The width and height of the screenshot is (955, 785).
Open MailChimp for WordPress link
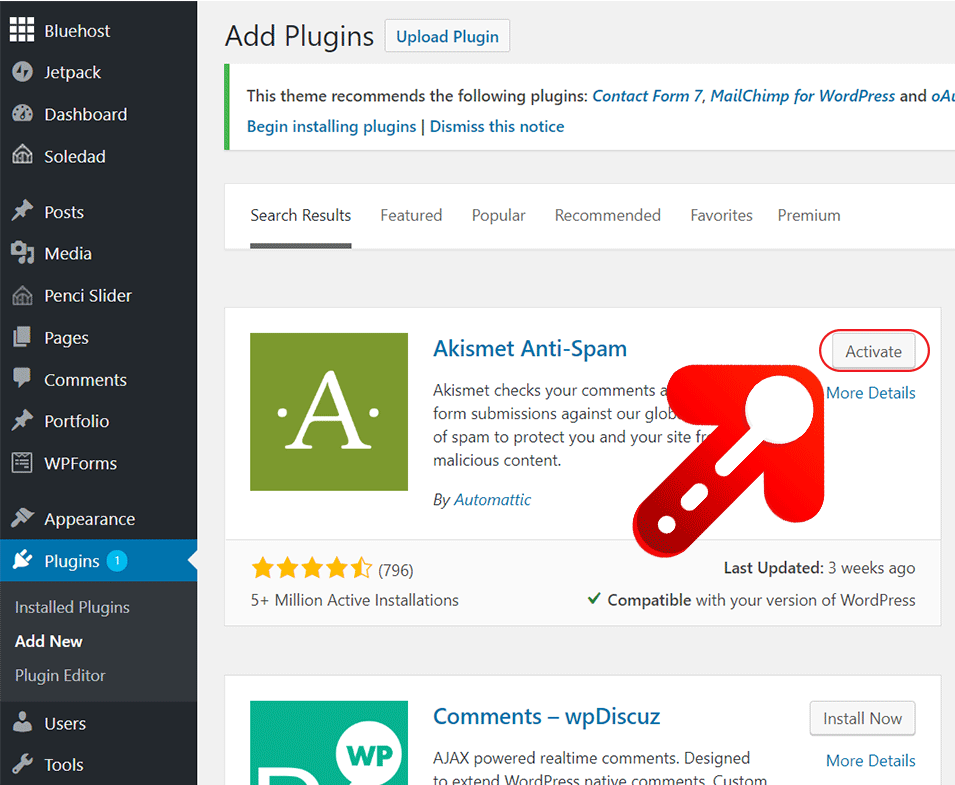click(x=803, y=96)
